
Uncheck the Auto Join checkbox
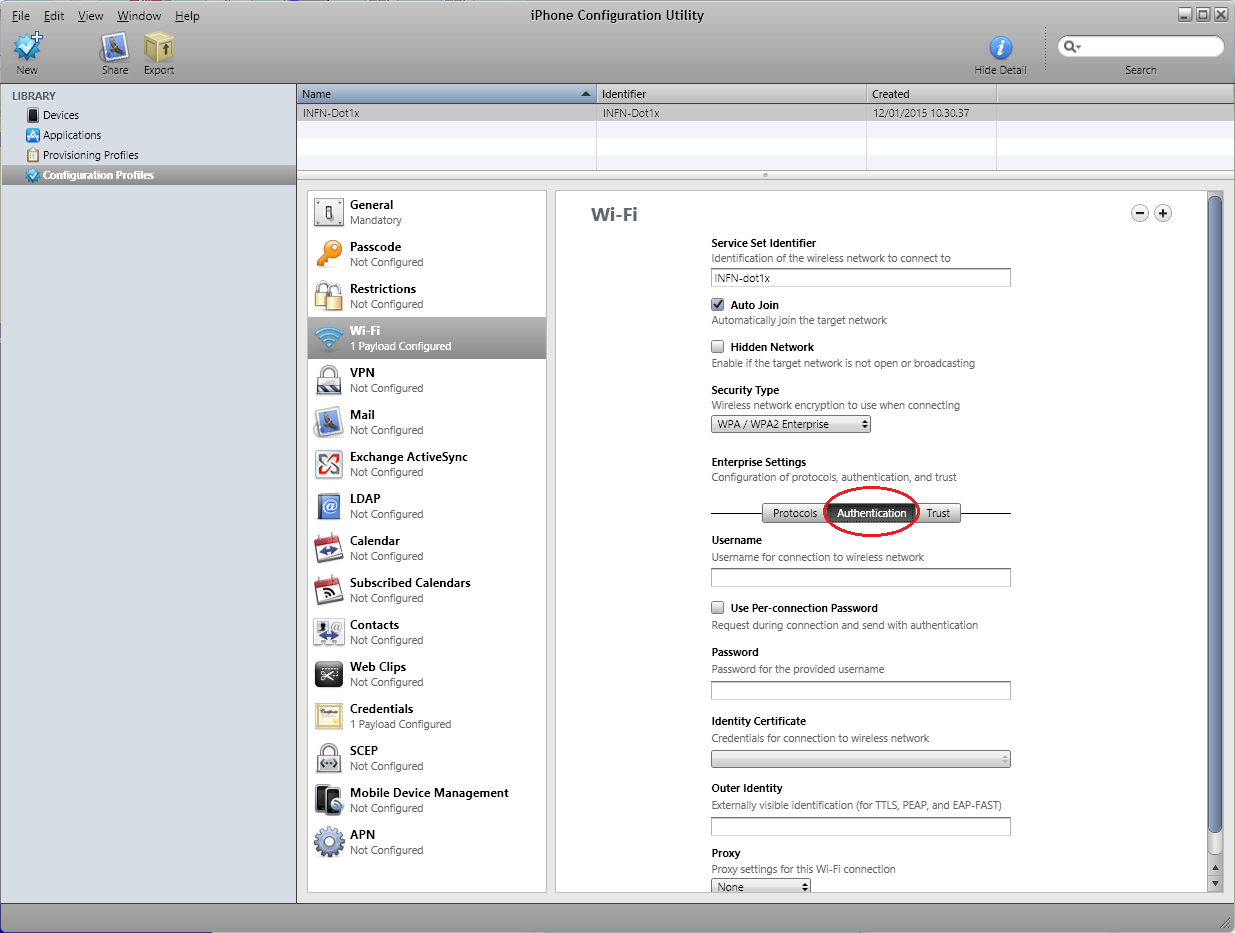pos(717,304)
